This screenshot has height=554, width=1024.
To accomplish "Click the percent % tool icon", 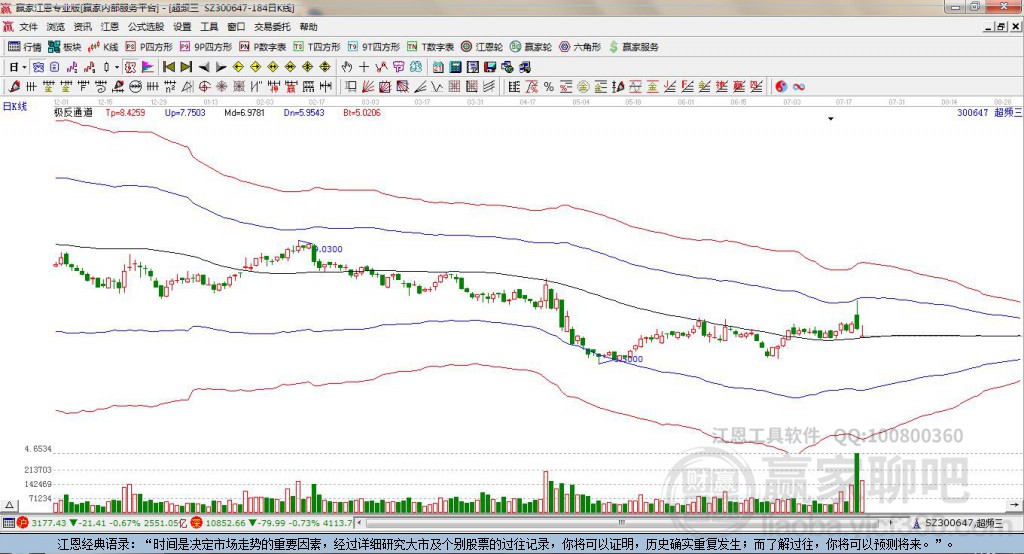I will (x=549, y=86).
